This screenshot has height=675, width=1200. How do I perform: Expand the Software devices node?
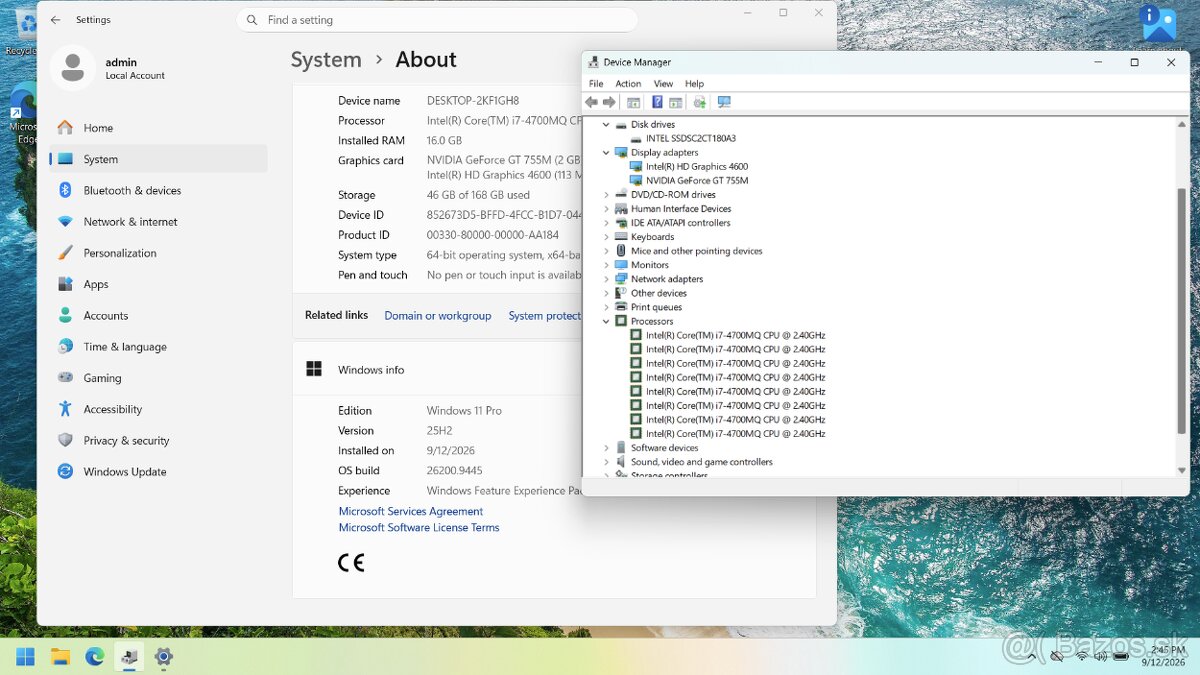coord(606,448)
